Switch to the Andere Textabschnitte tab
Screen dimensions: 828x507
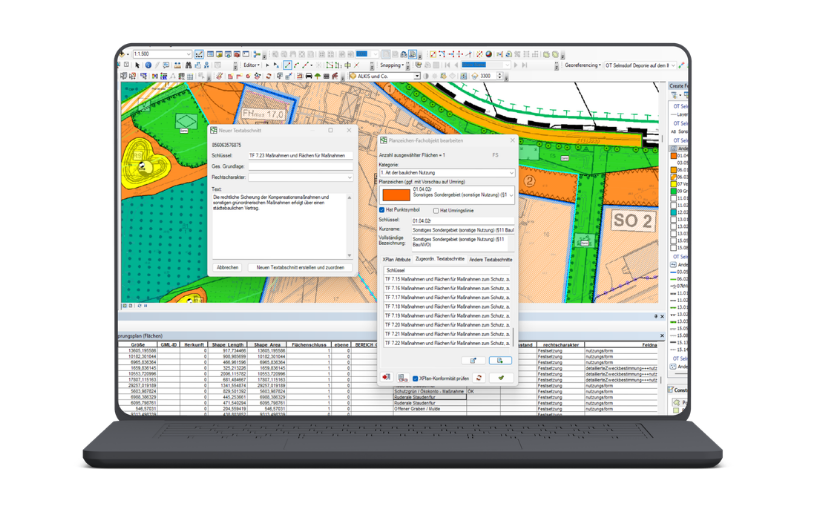pyautogui.click(x=491, y=259)
